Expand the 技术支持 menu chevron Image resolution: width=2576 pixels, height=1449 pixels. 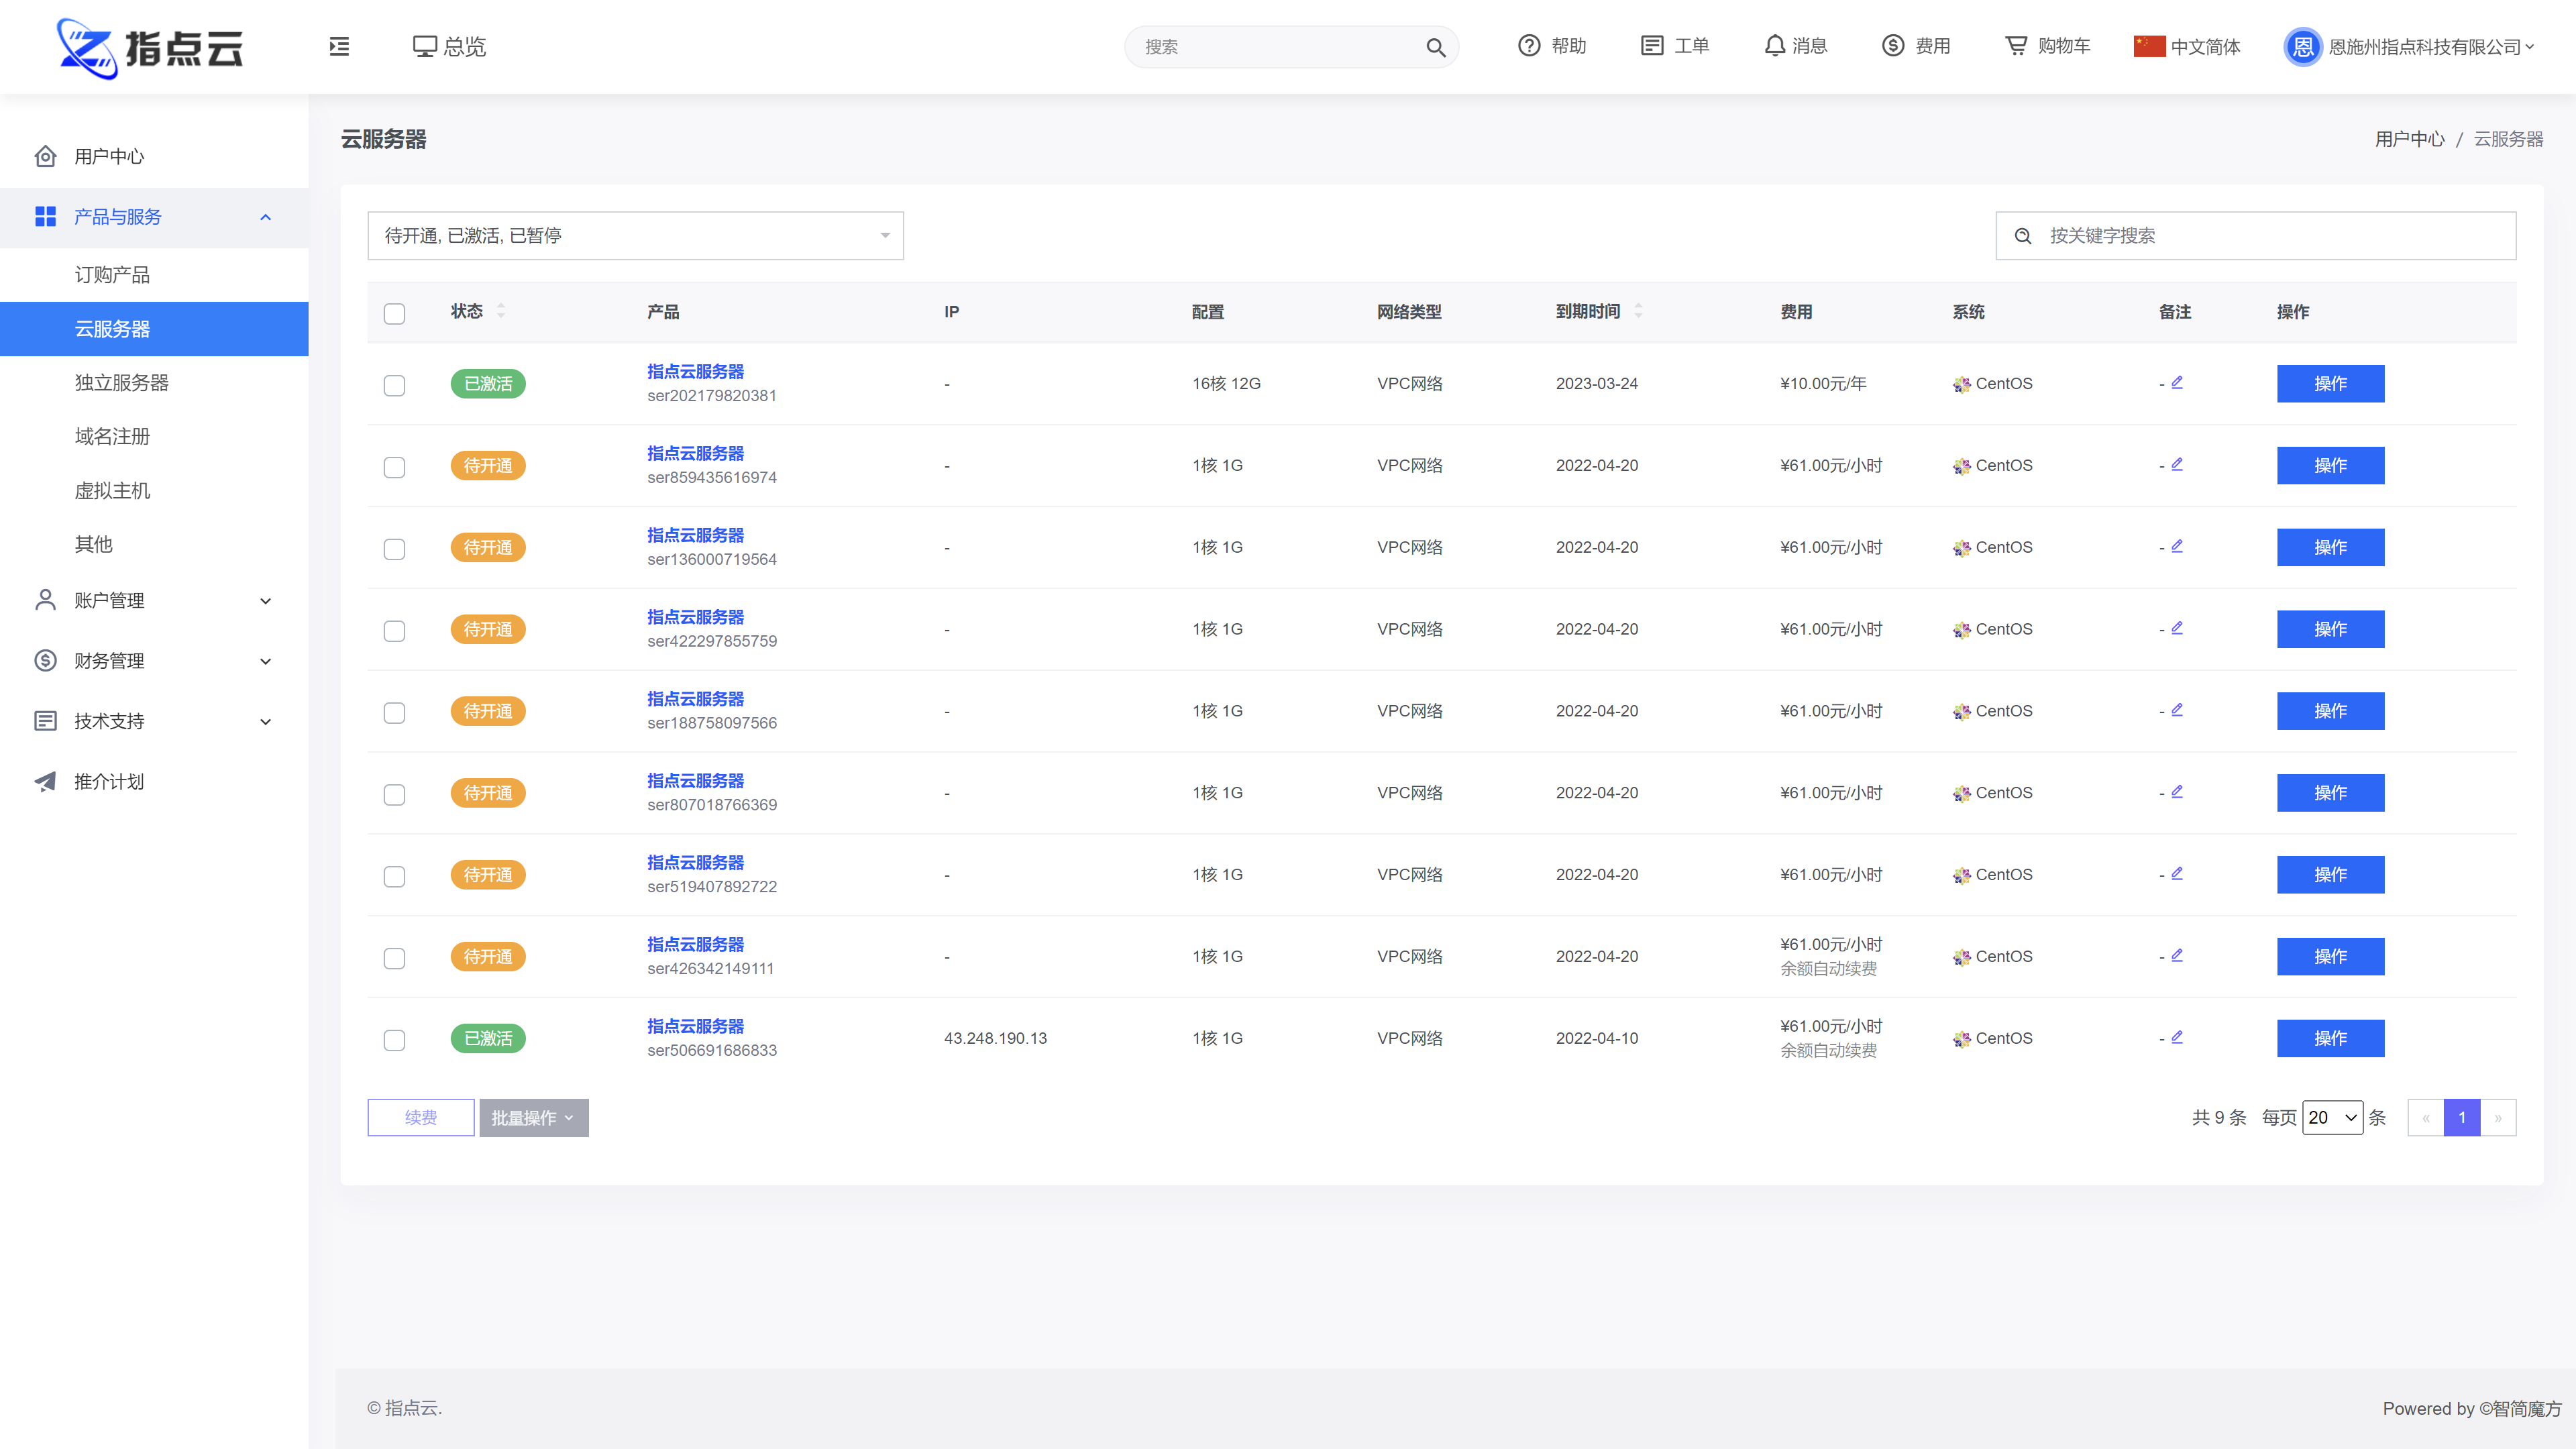pyautogui.click(x=265, y=722)
